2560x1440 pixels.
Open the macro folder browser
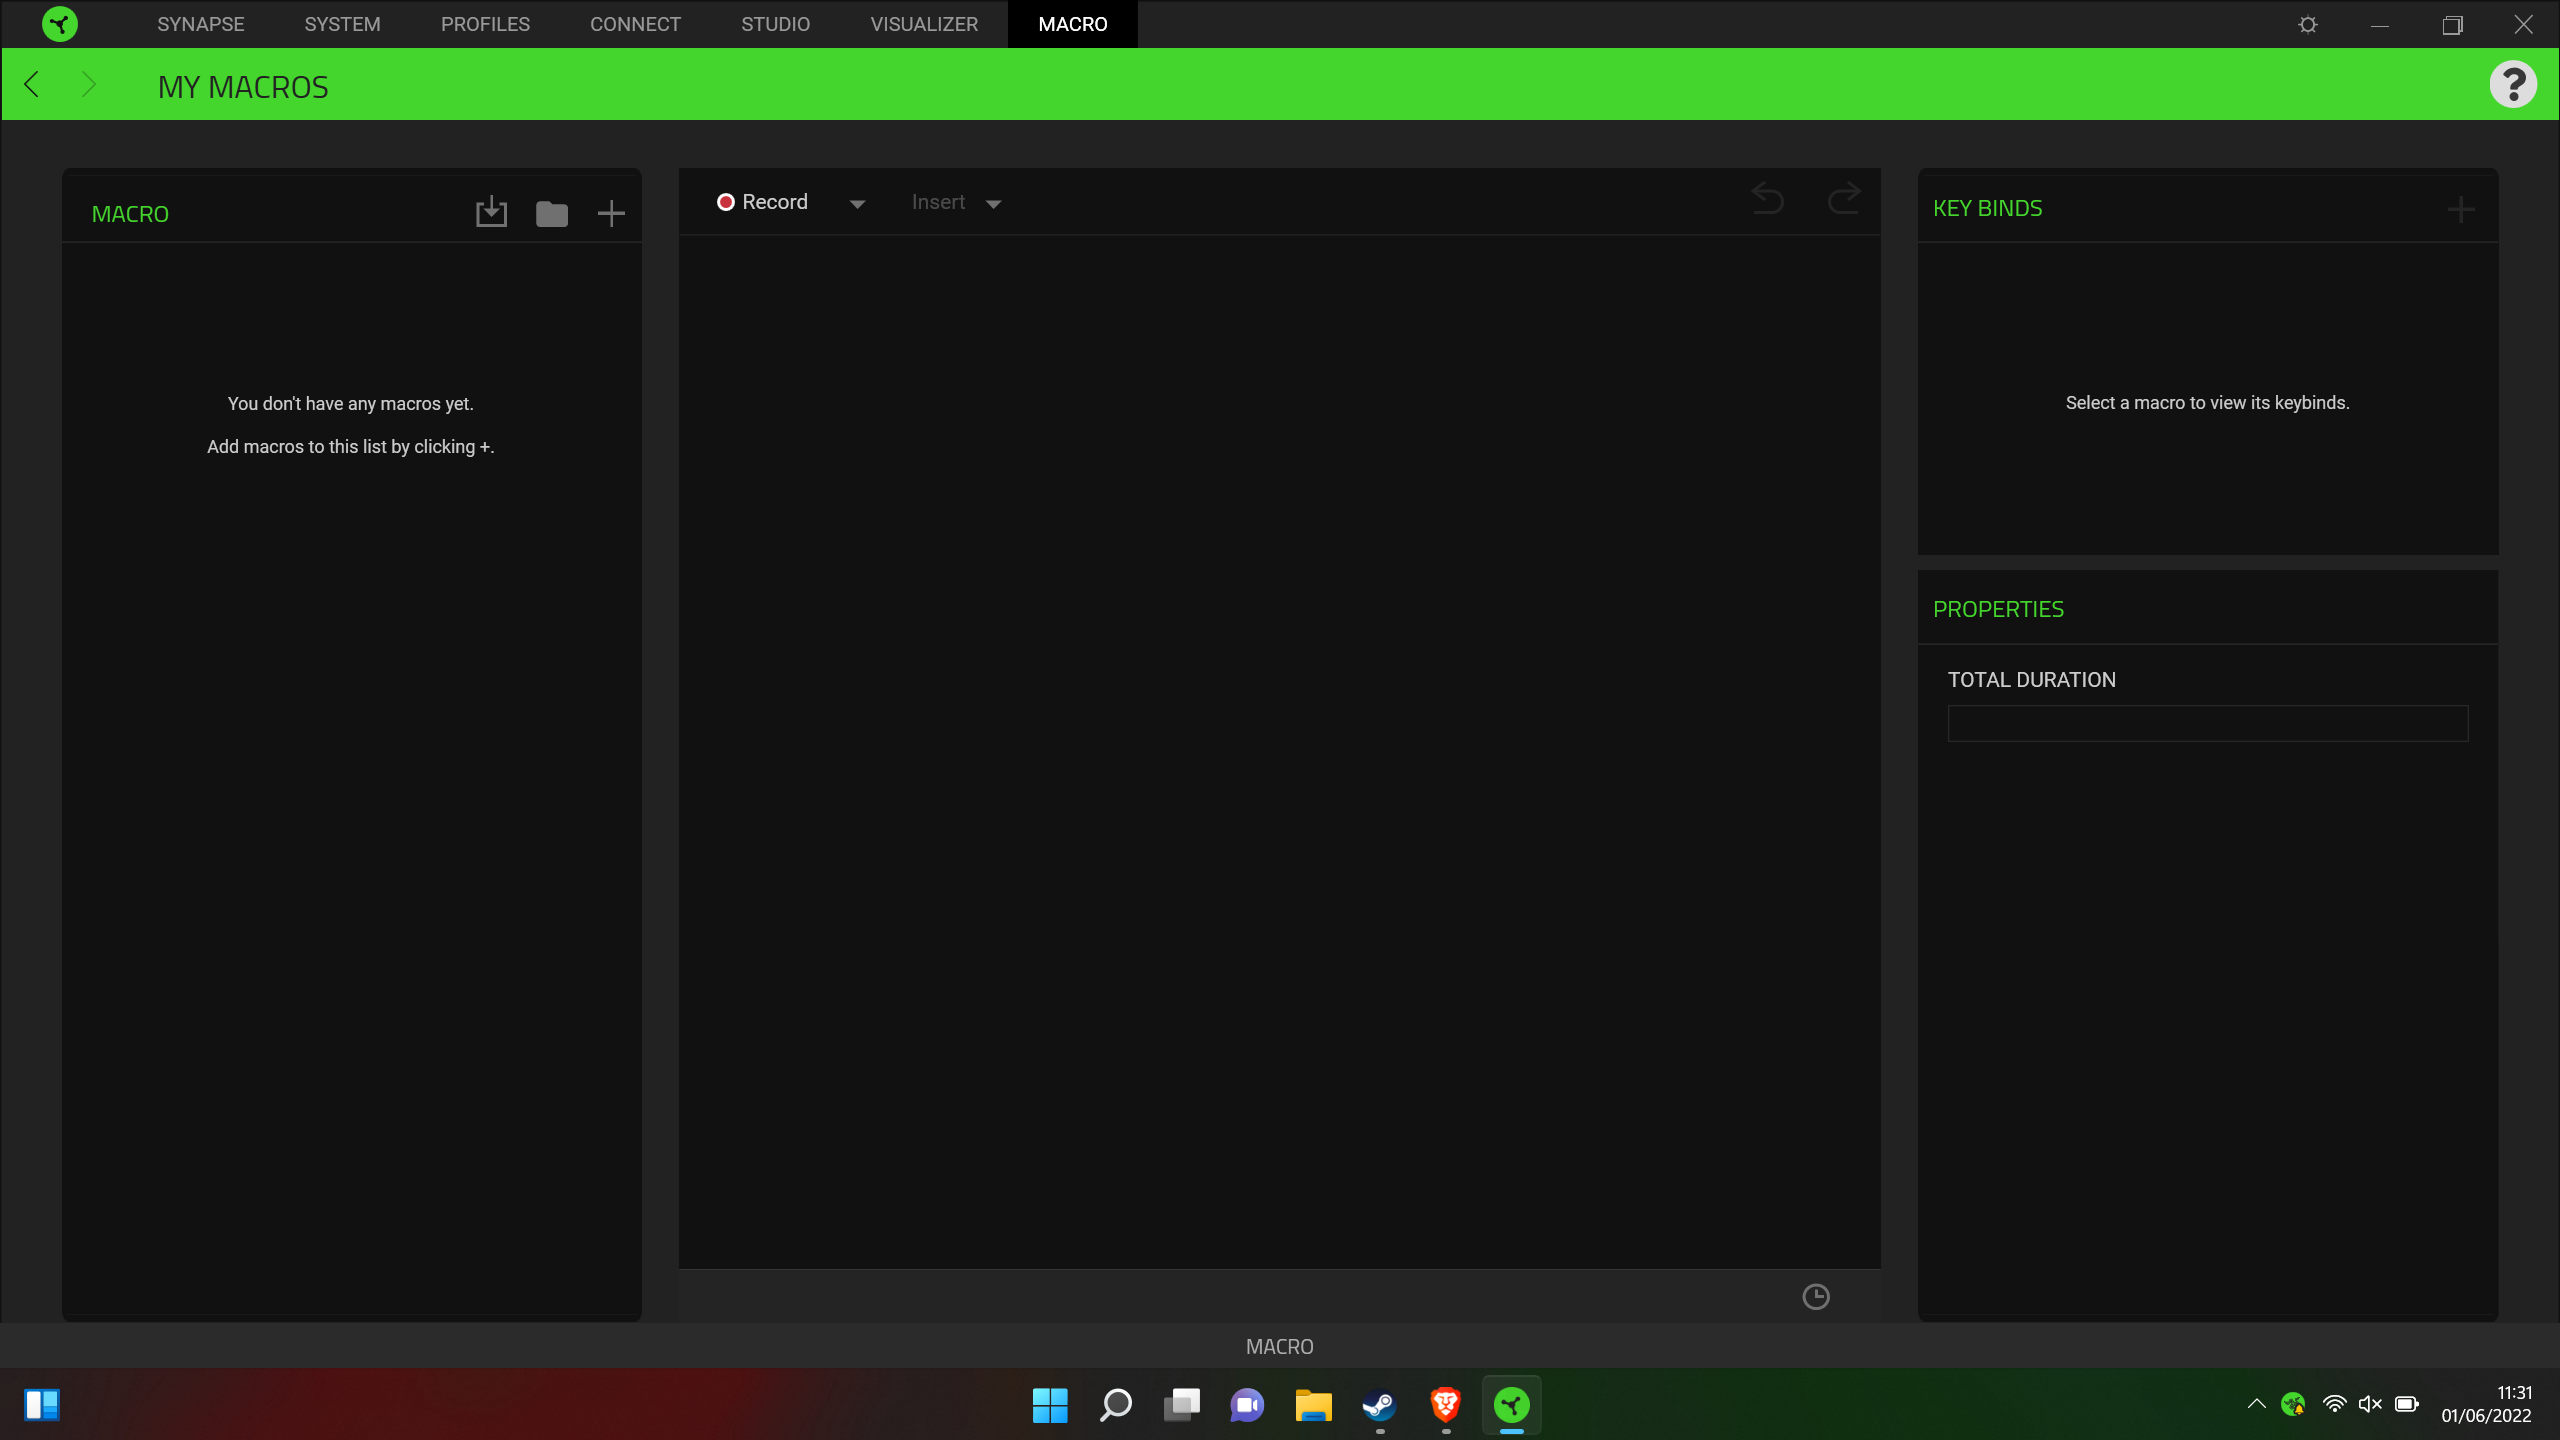click(551, 212)
